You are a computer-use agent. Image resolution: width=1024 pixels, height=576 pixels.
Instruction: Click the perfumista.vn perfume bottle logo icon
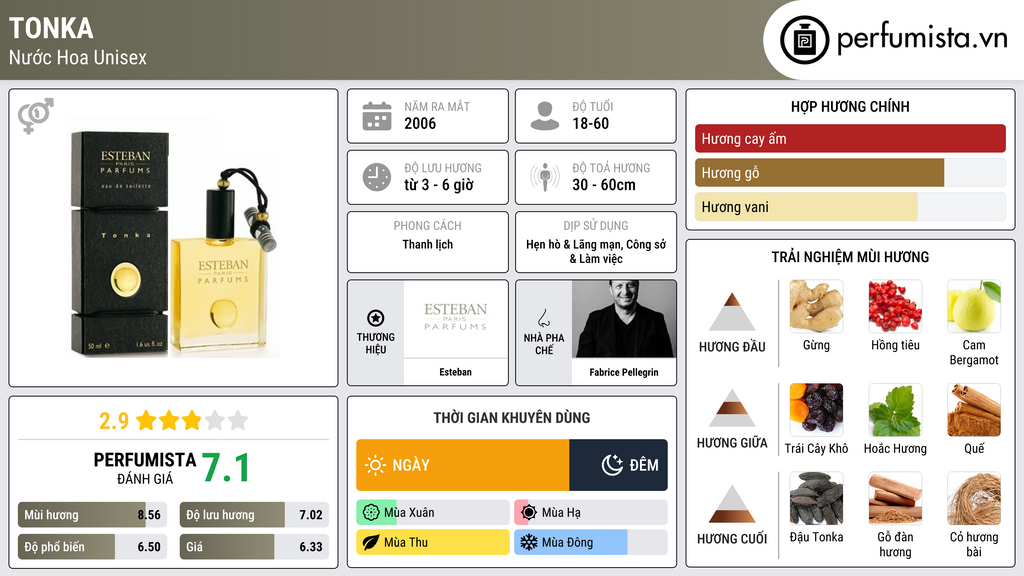(804, 40)
